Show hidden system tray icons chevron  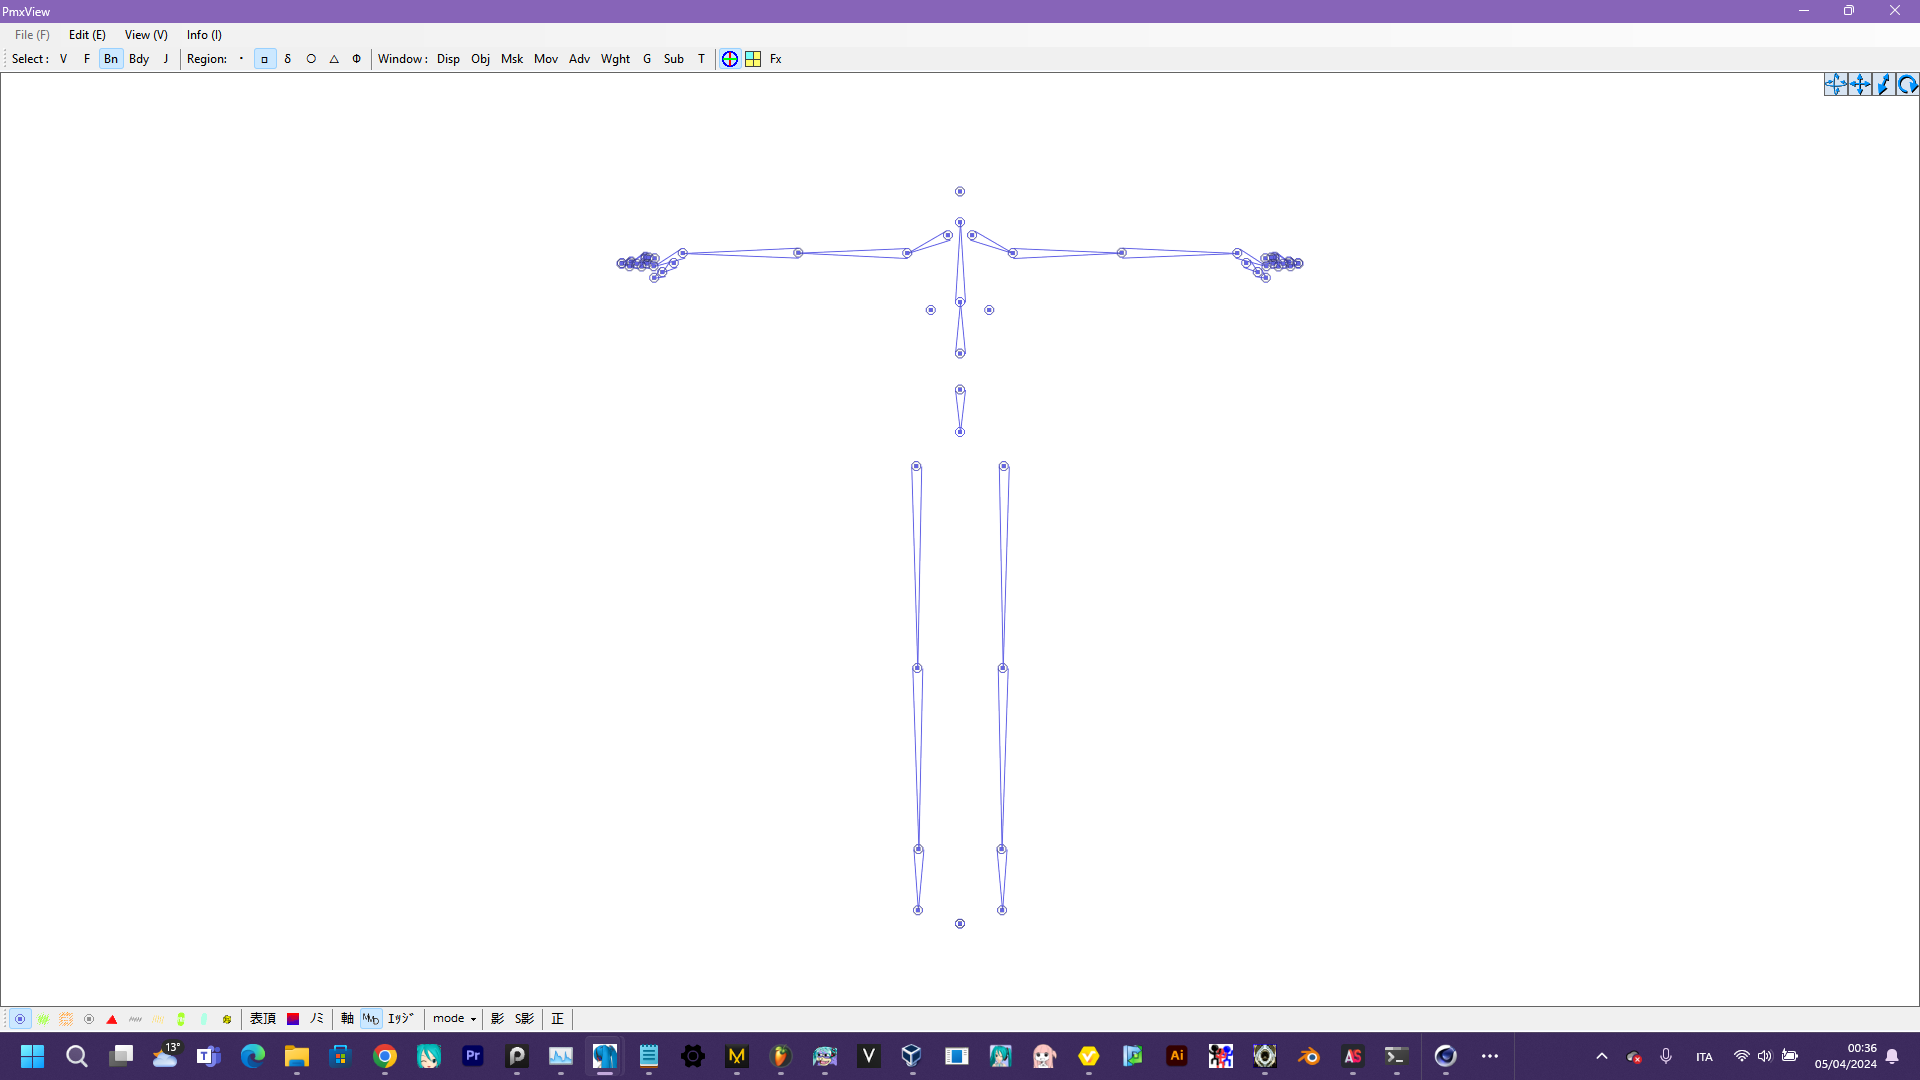(x=1602, y=1056)
